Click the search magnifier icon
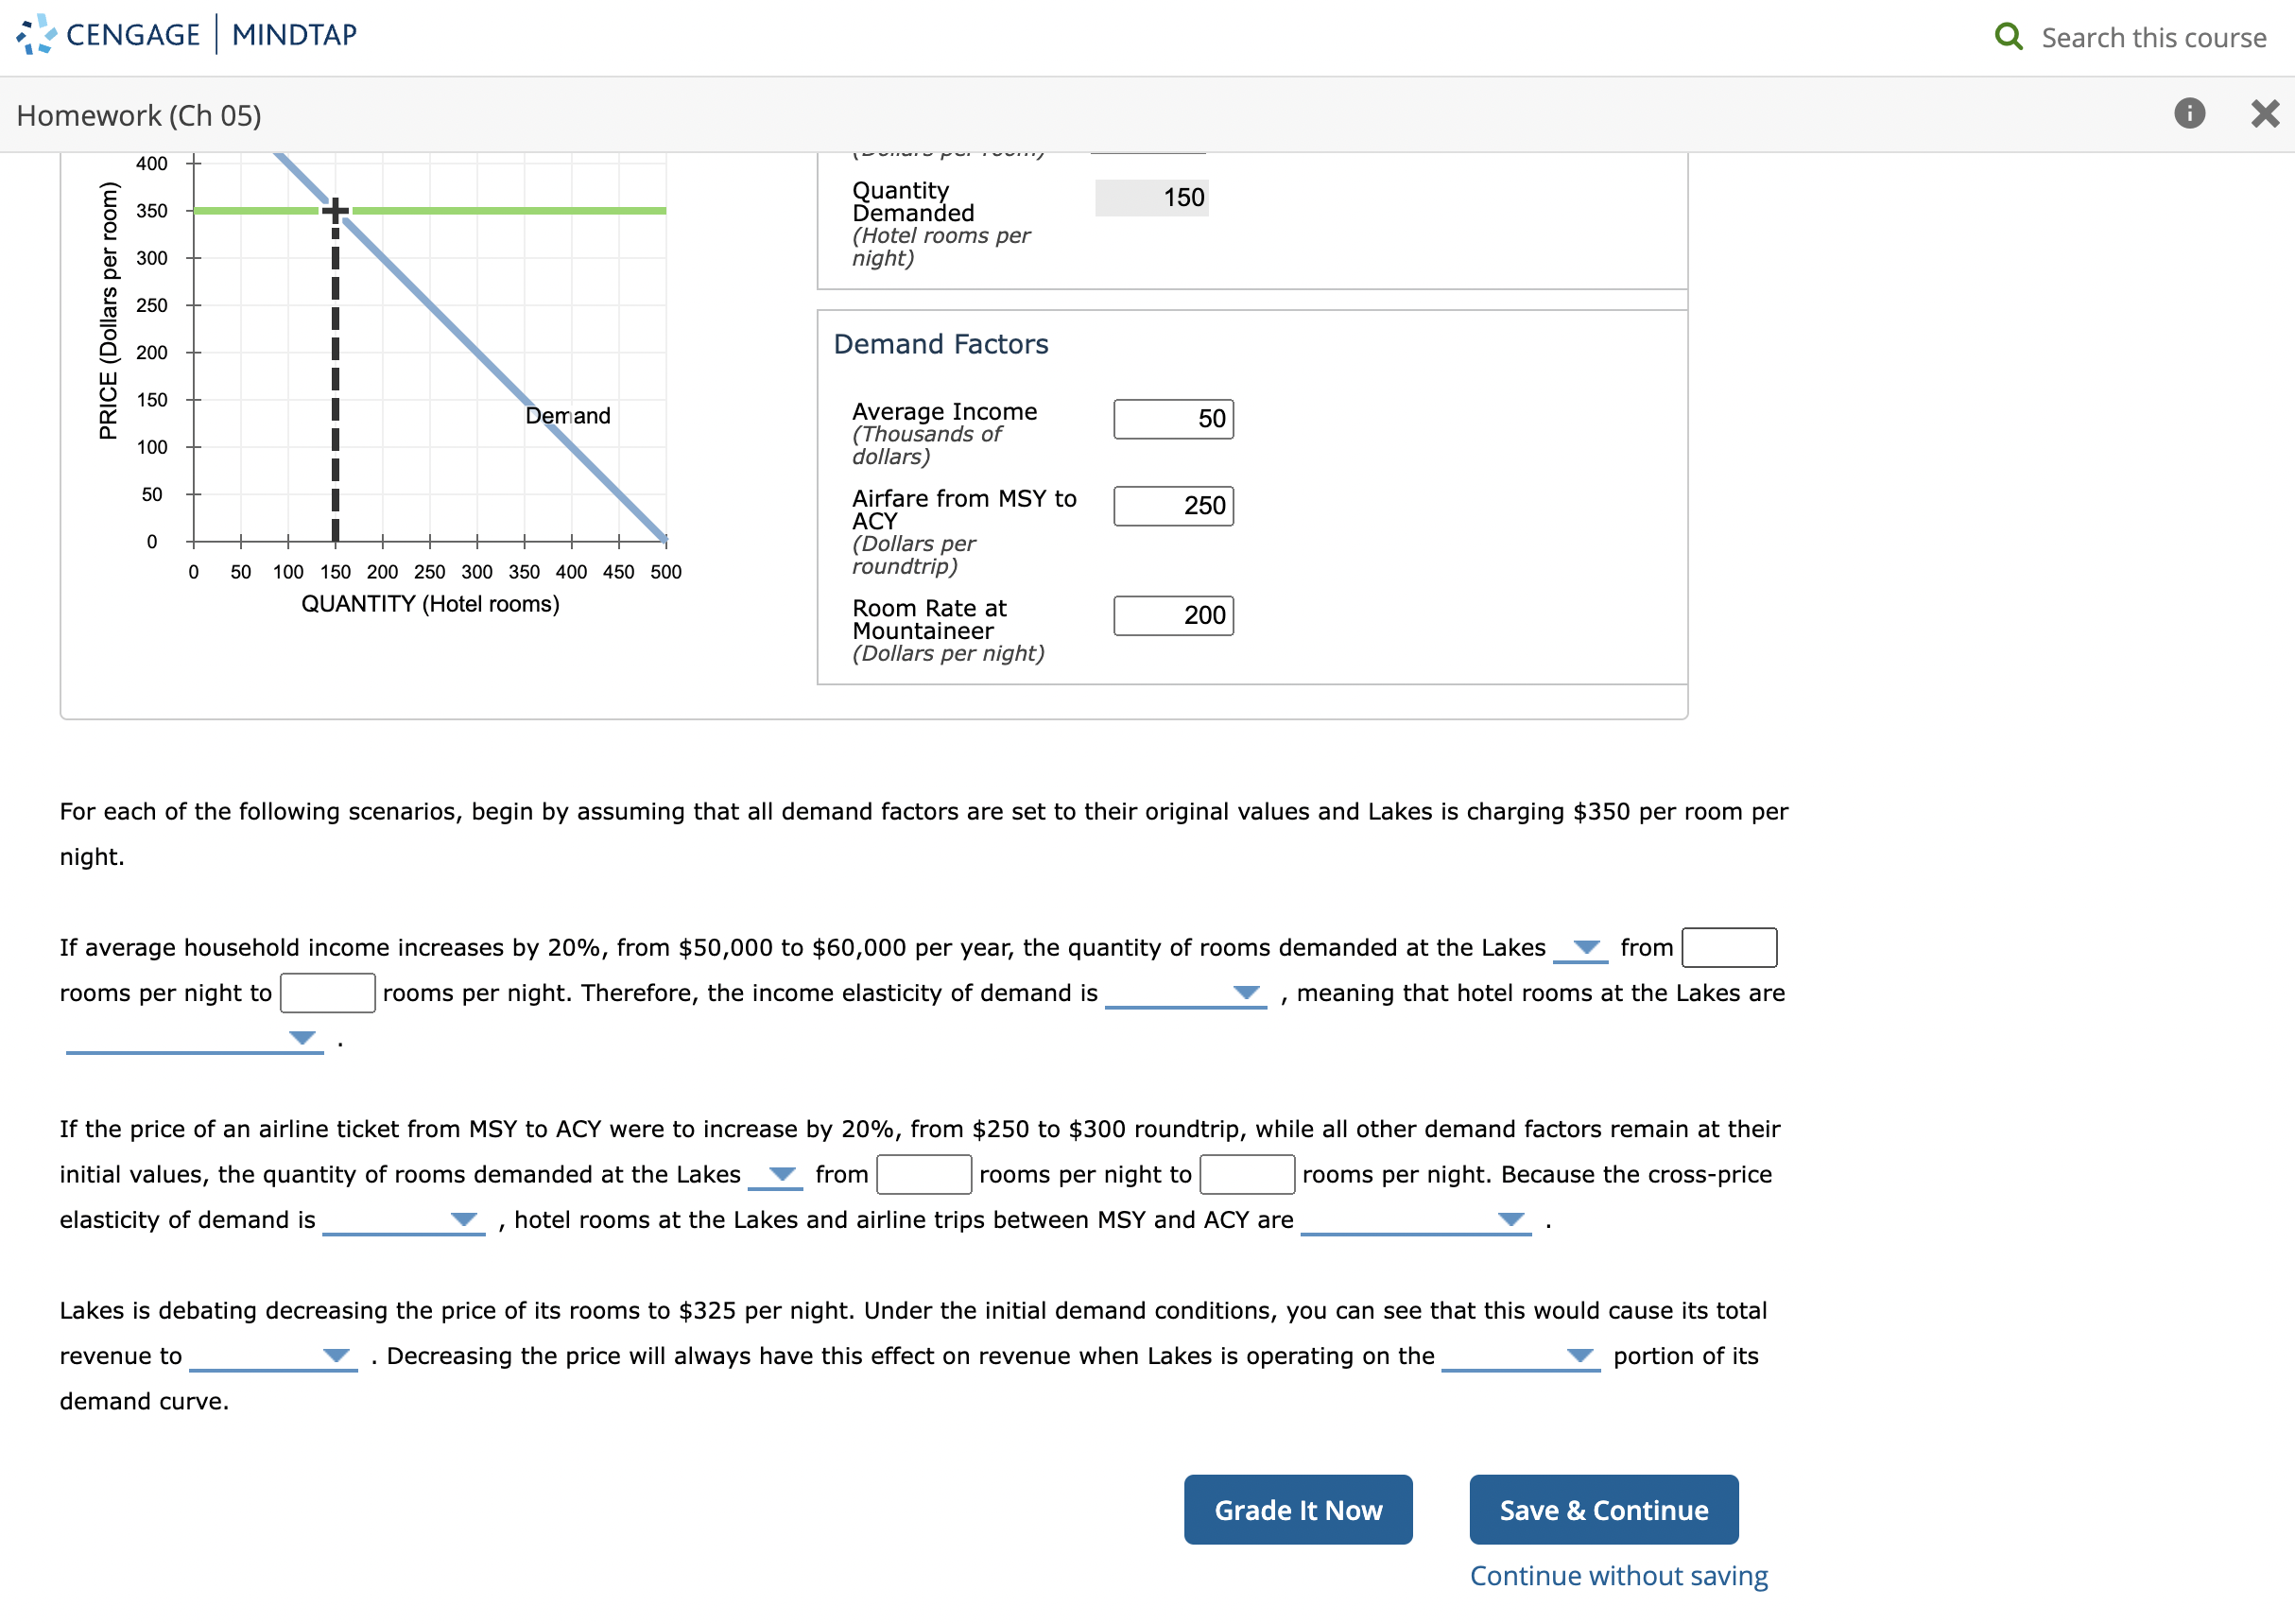Screen dimensions: 2295x1624 click(2007, 36)
